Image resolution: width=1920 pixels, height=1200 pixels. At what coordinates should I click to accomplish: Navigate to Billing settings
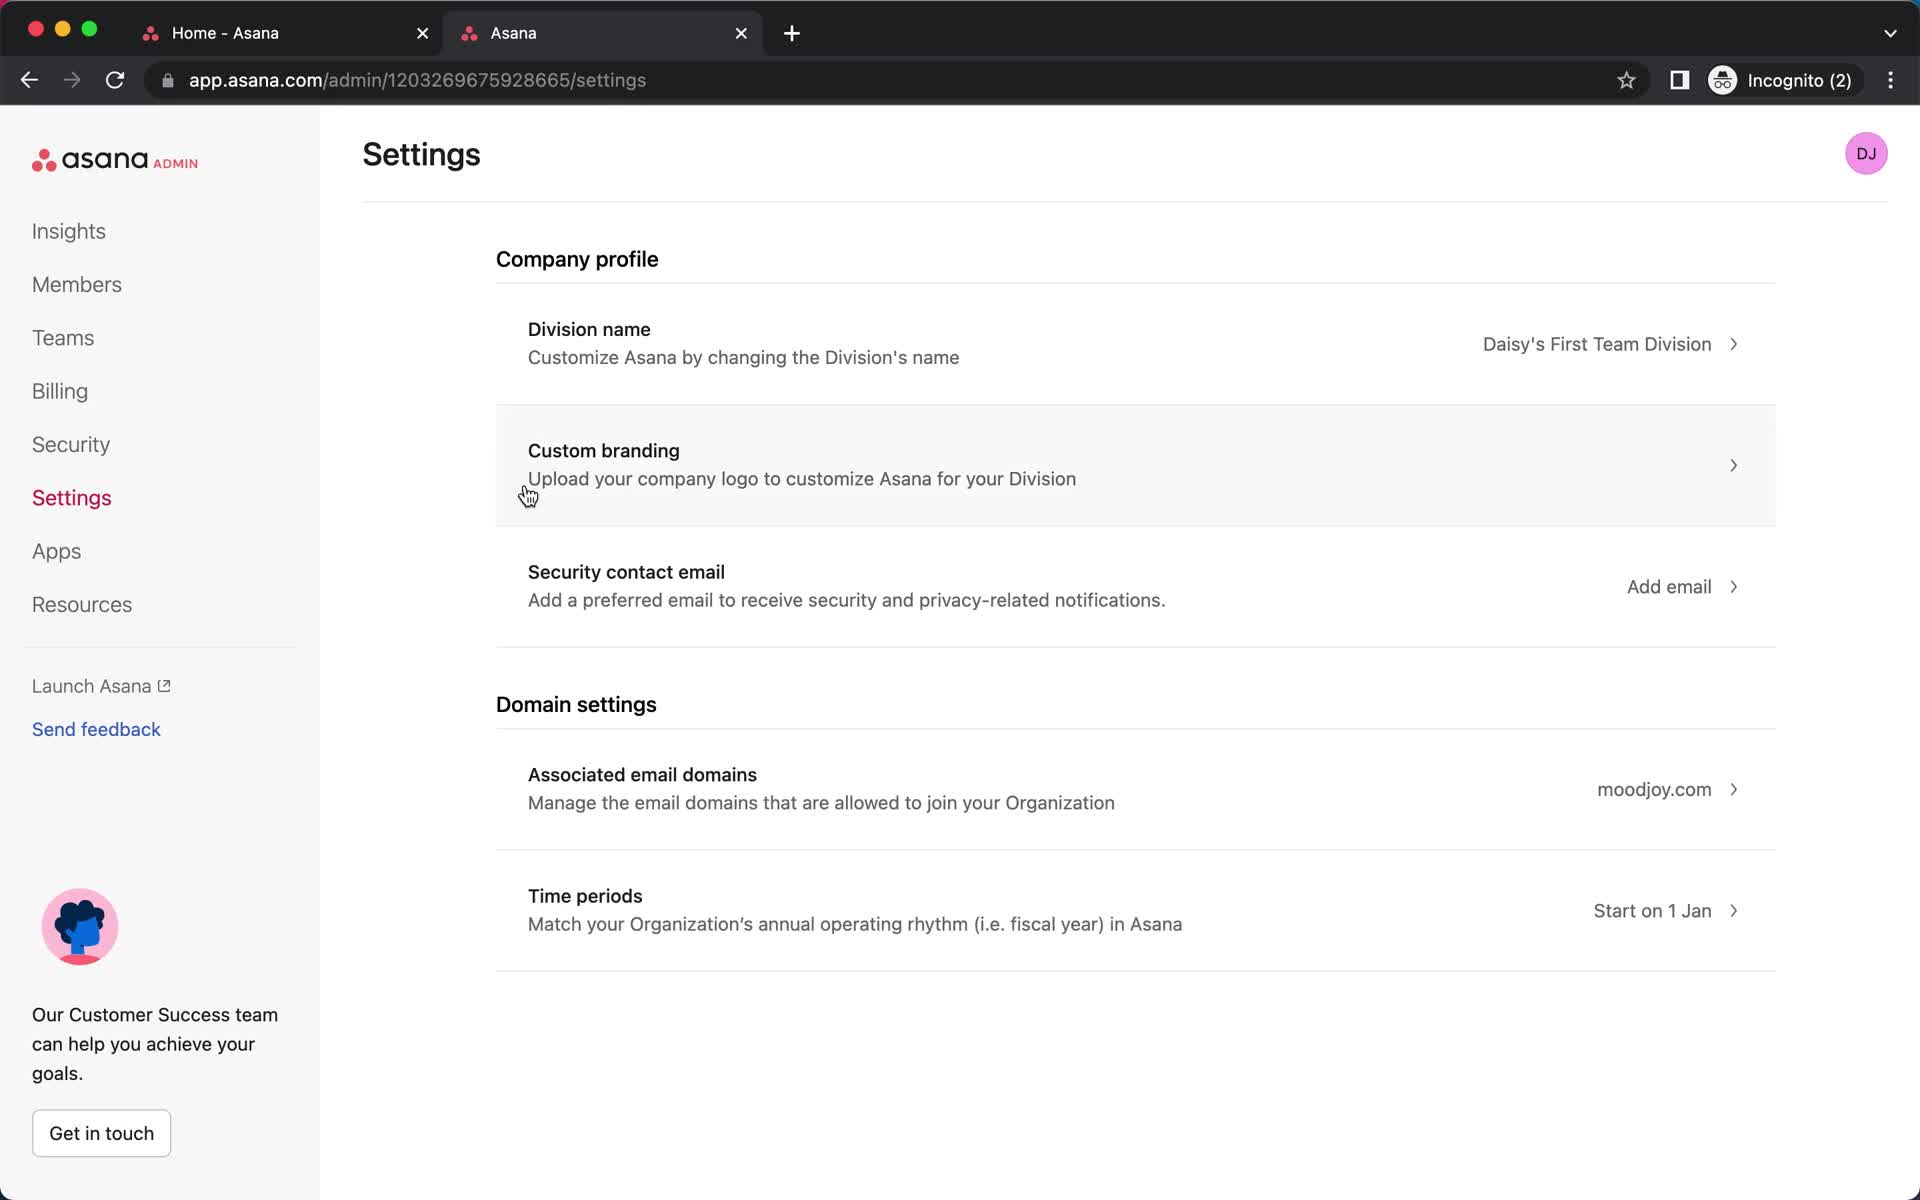59,391
